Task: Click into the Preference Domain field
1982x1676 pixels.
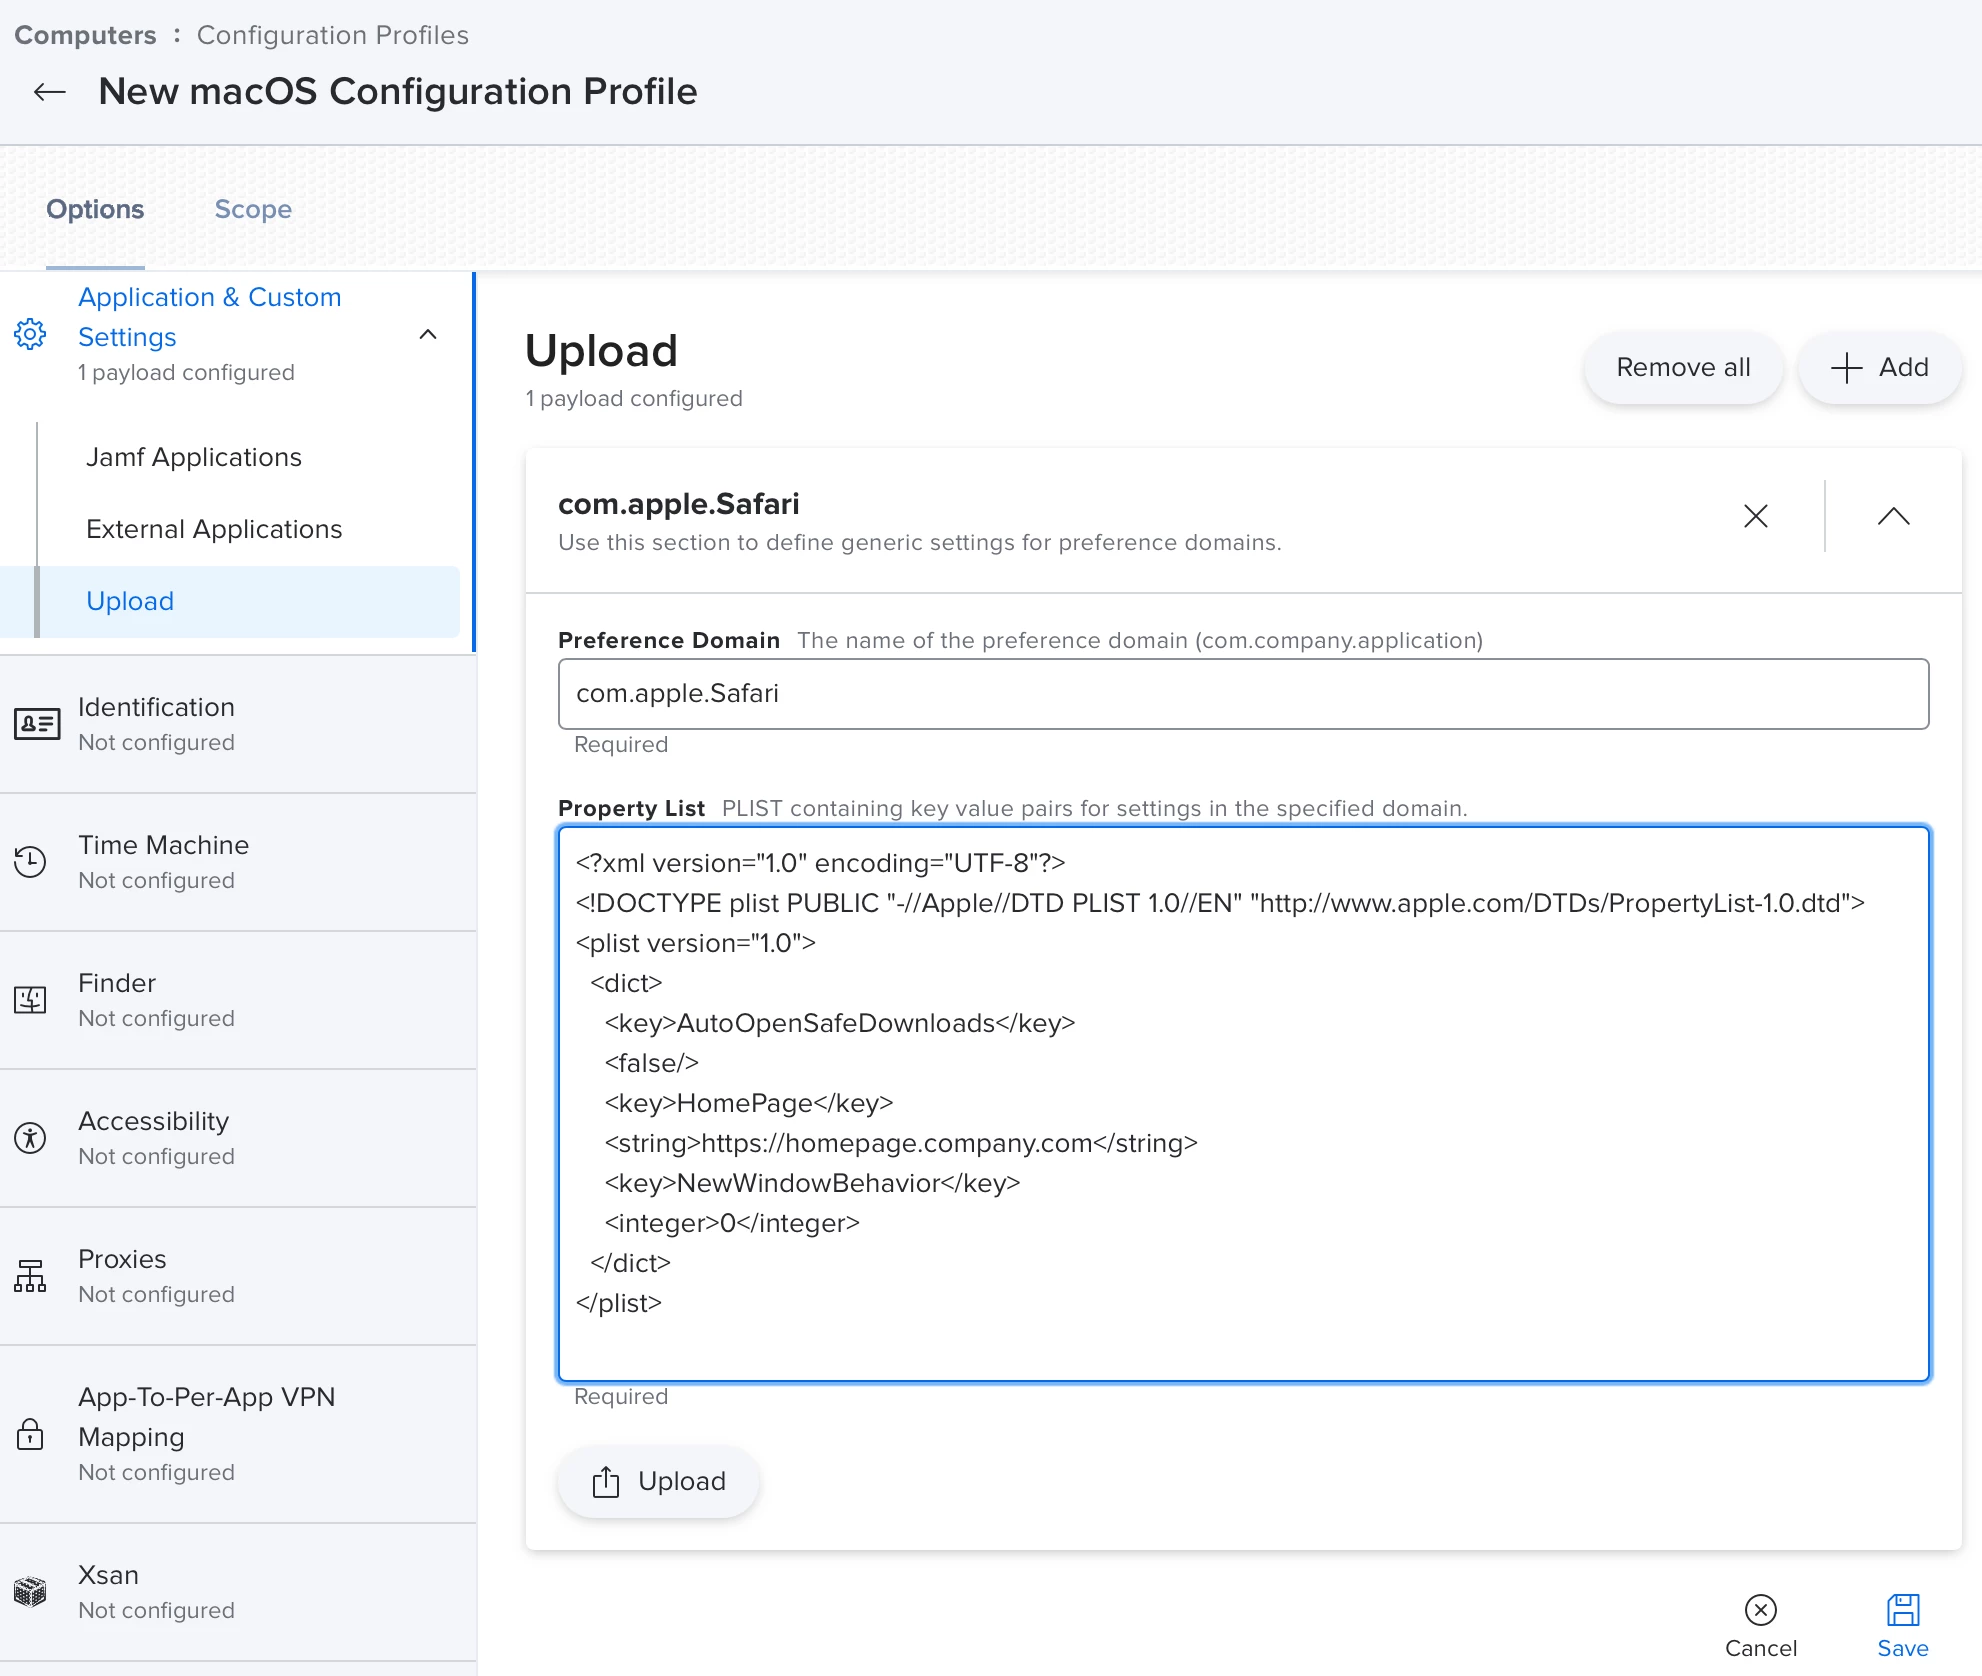Action: pos(1243,694)
